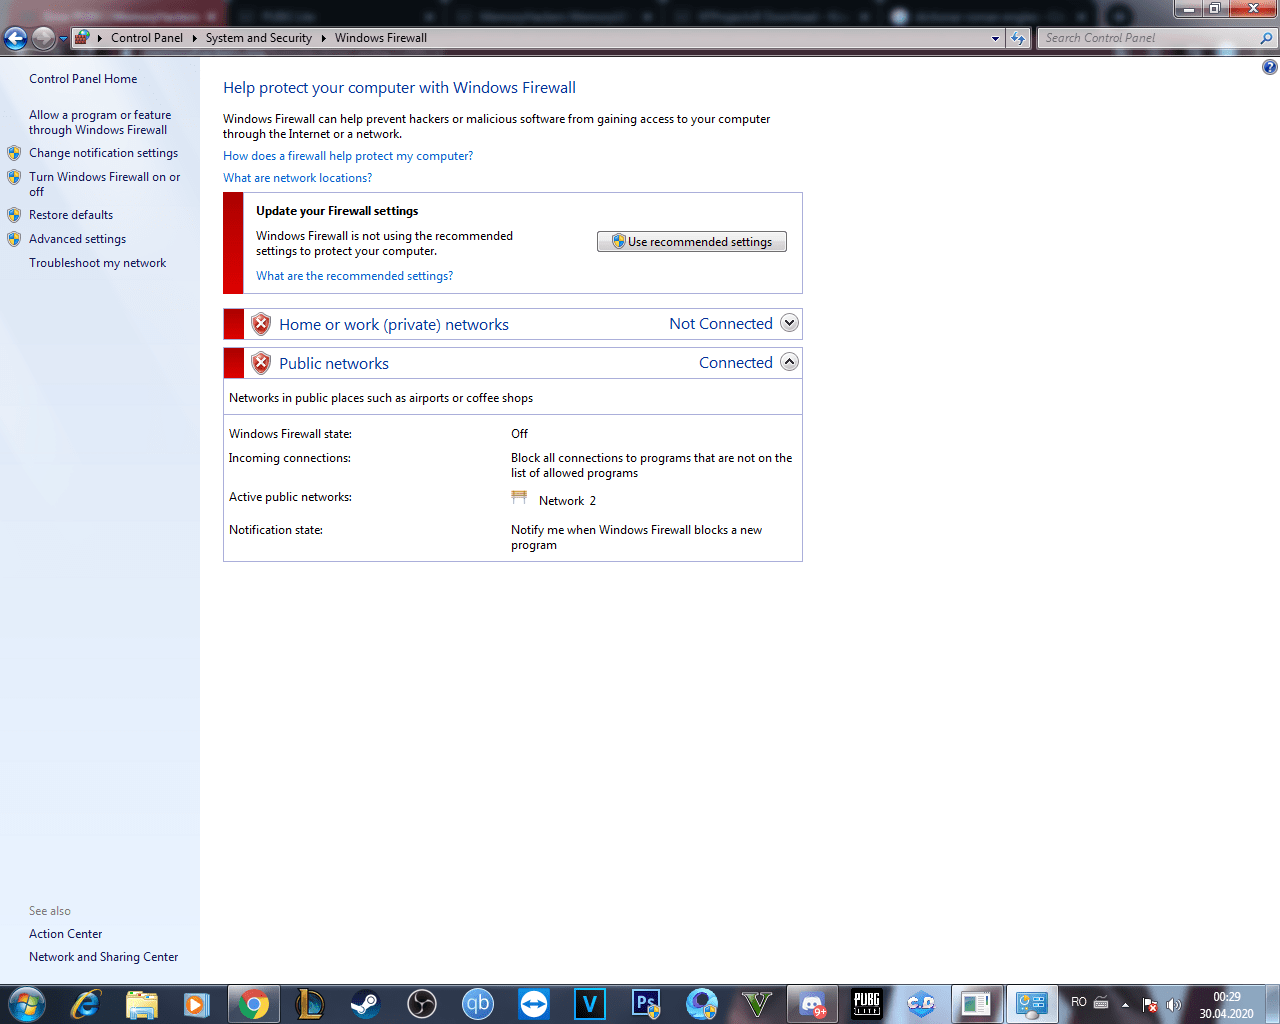This screenshot has width=1280, height=1024.
Task: Click the RO language indicator
Action: [1079, 1002]
